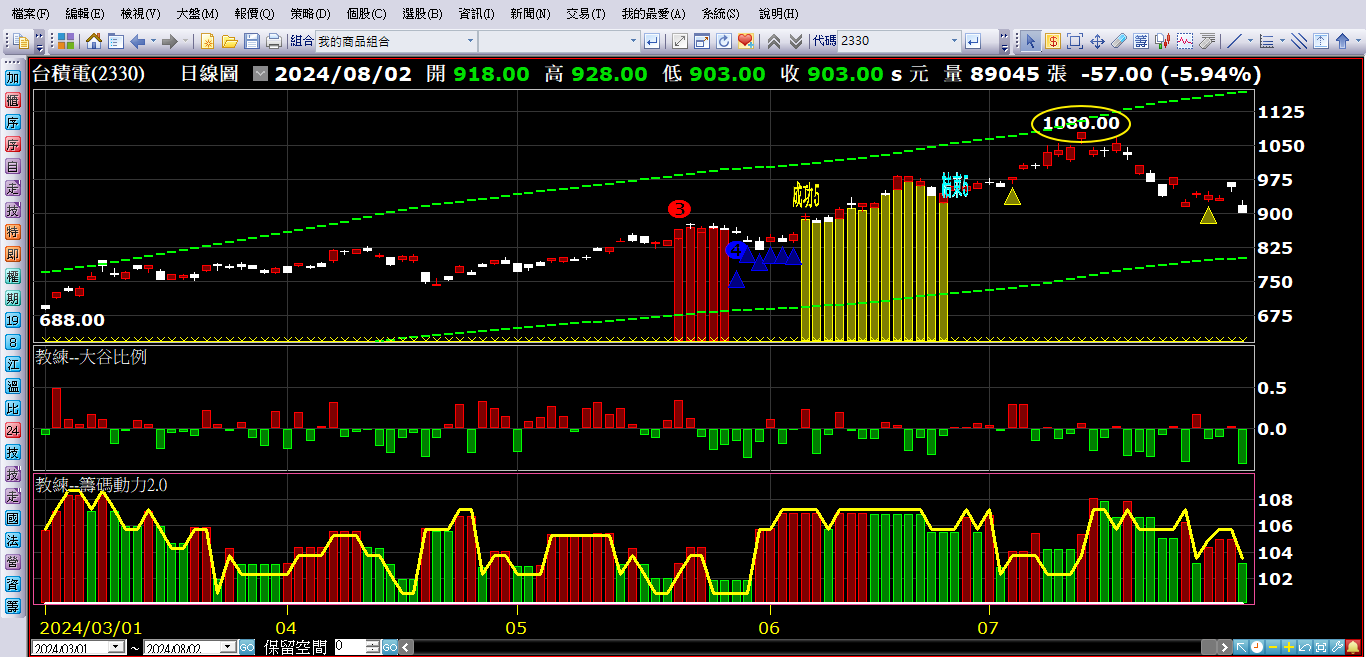Click the horizontal chart scrollbar track
The image size is (1366, 657).
pyautogui.click(x=800, y=647)
